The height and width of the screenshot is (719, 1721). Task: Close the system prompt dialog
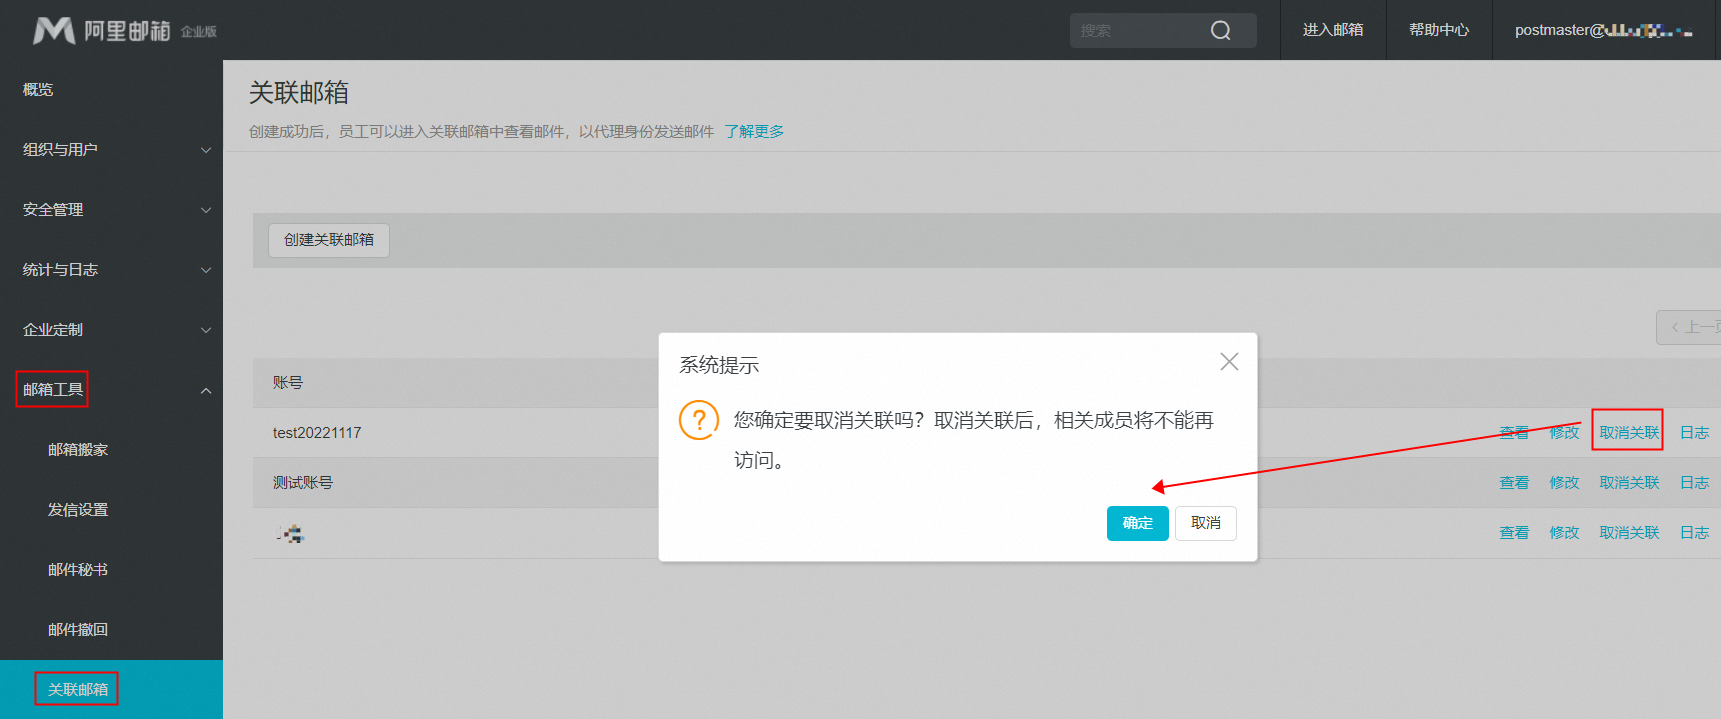pyautogui.click(x=1229, y=362)
